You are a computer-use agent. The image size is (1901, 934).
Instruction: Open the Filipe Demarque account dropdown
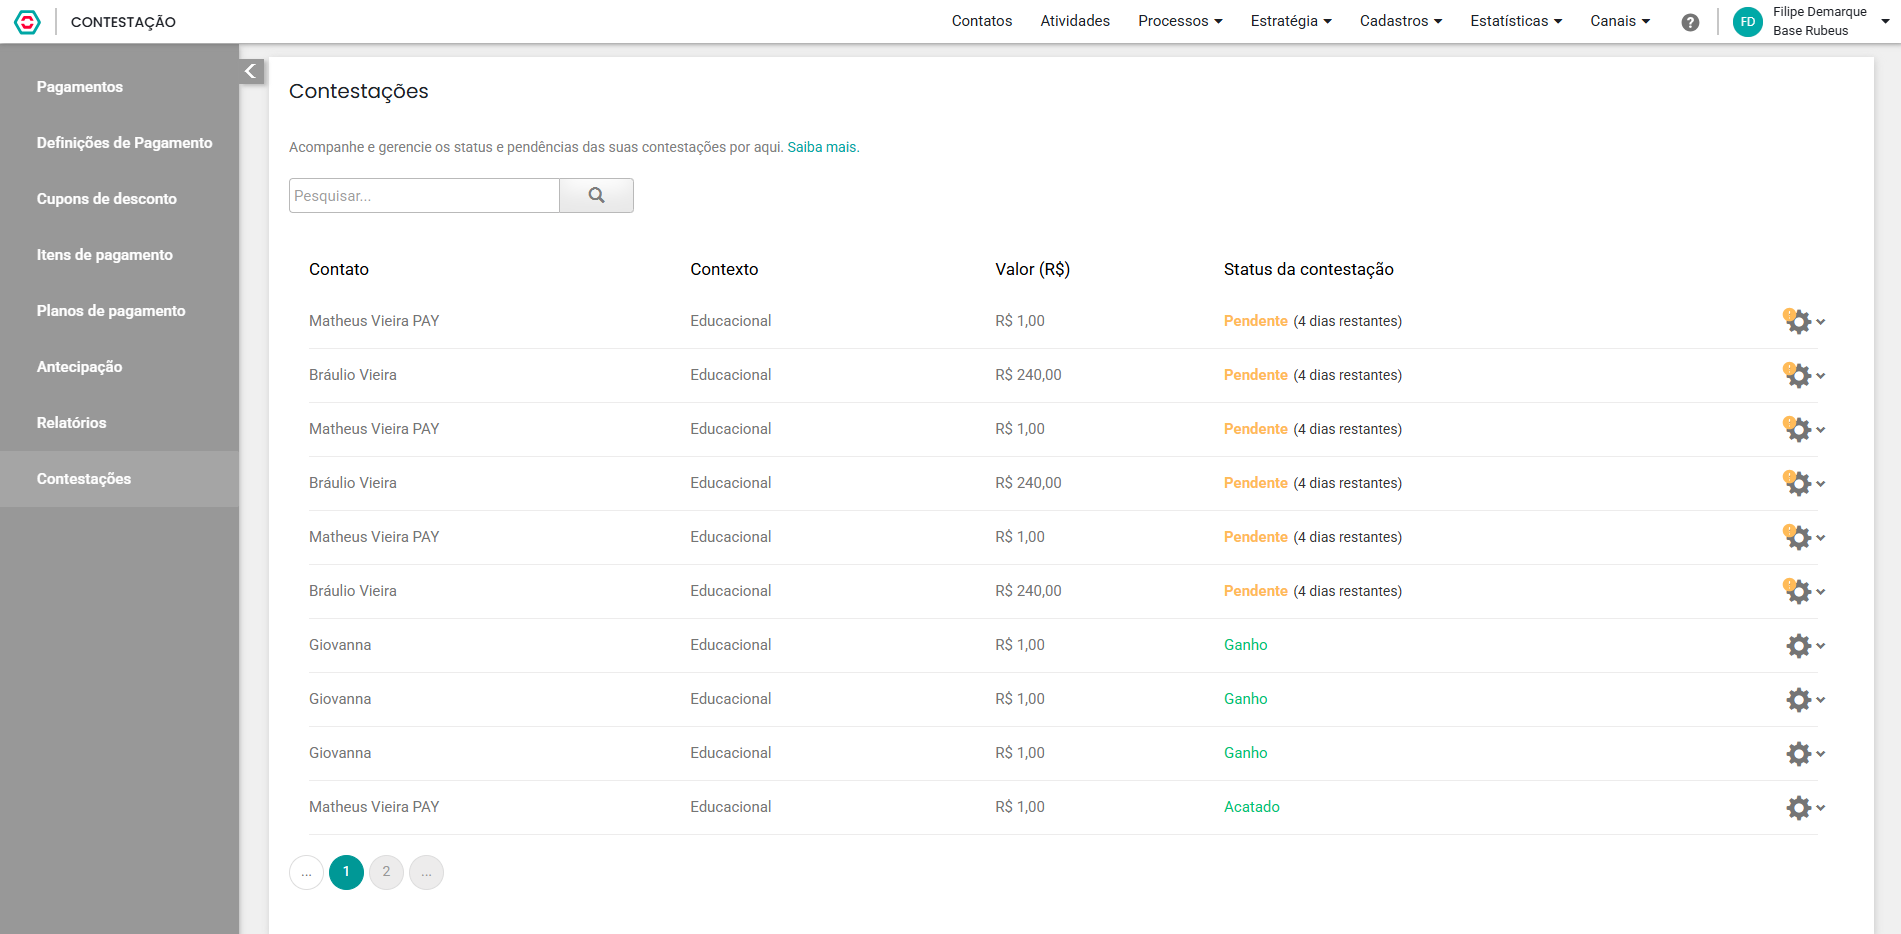pyautogui.click(x=1829, y=21)
